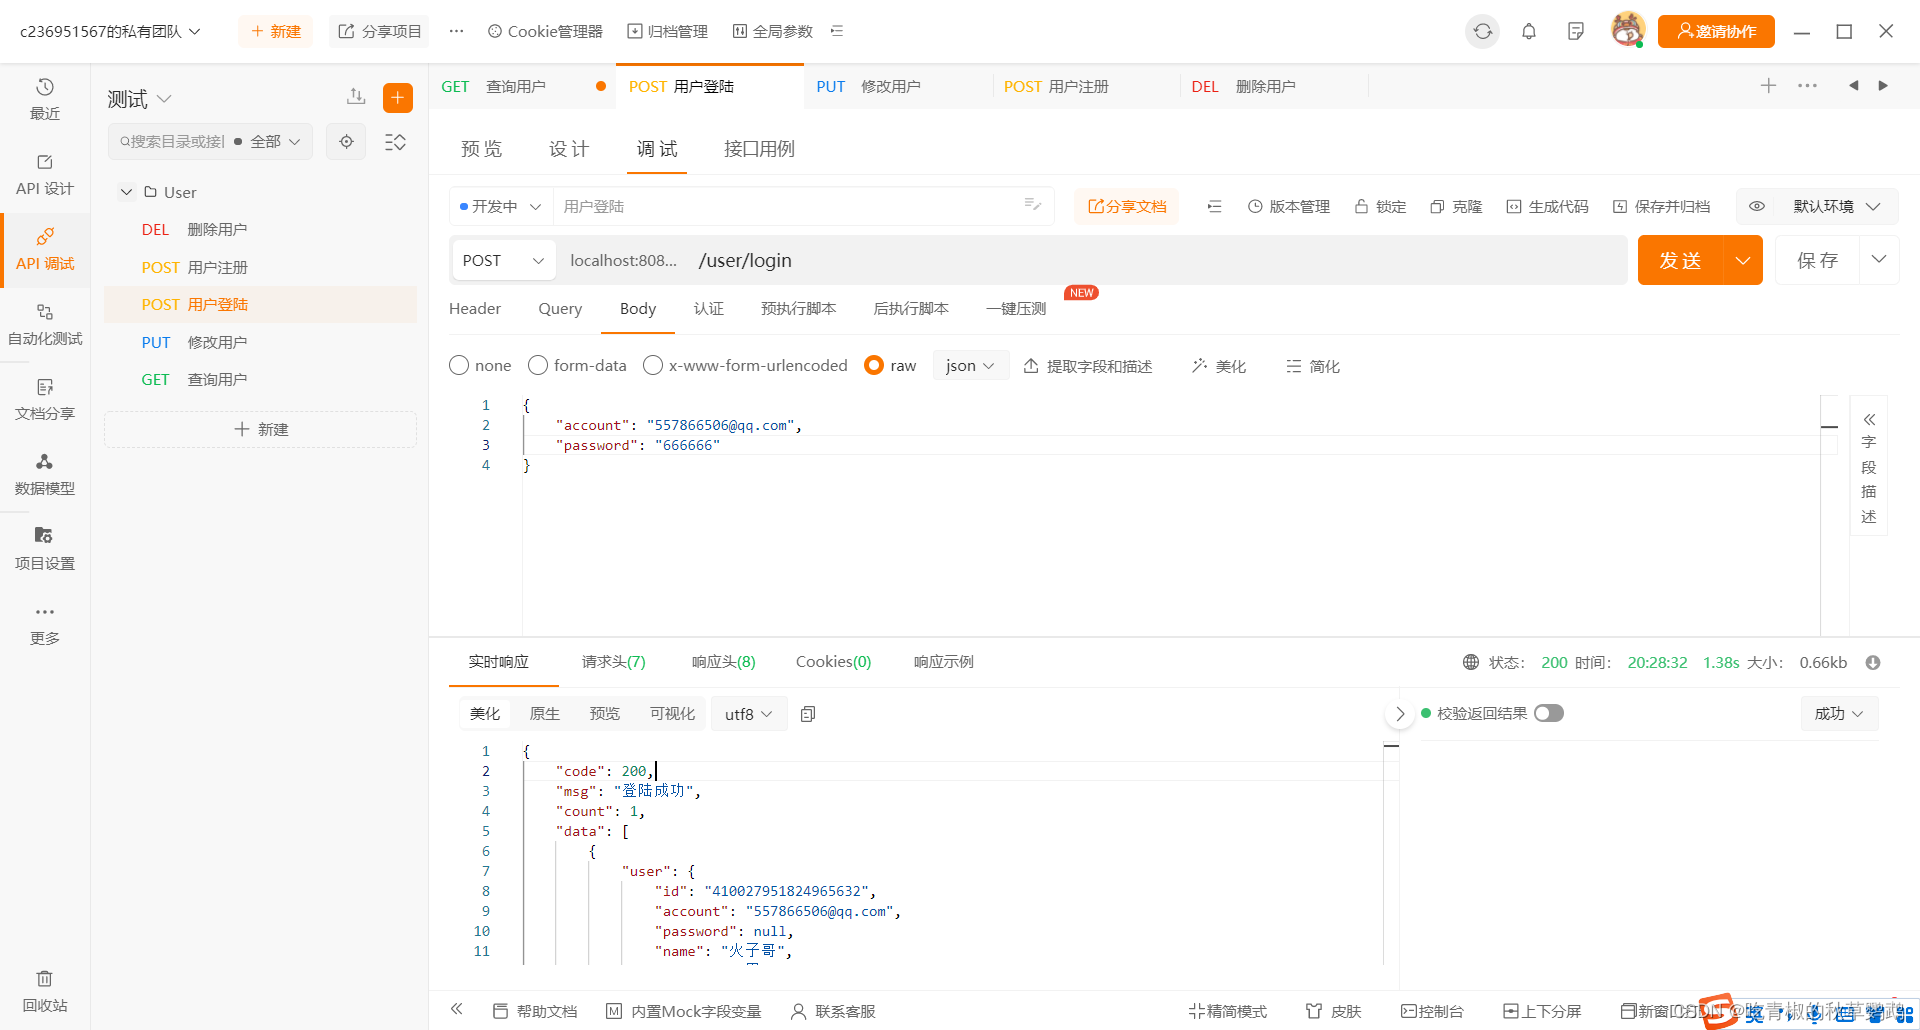Collapse the User folder in tree
Image resolution: width=1920 pixels, height=1030 pixels.
point(126,192)
